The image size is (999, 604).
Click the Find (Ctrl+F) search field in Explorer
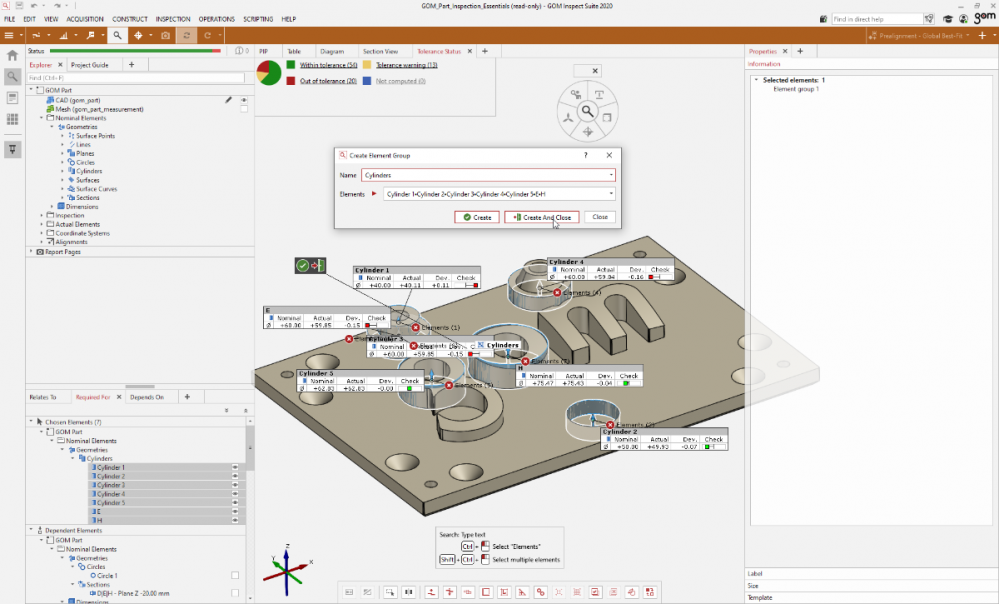(135, 77)
